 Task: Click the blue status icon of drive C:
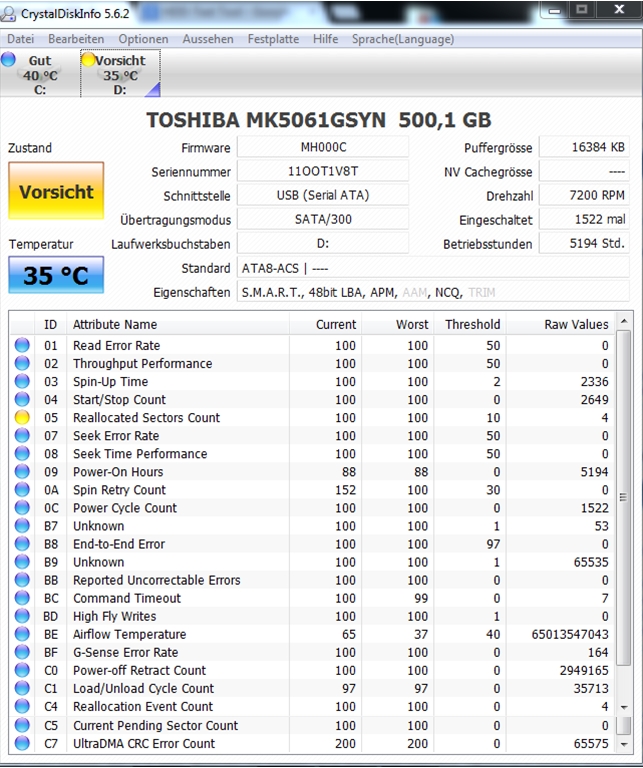[x=8, y=60]
